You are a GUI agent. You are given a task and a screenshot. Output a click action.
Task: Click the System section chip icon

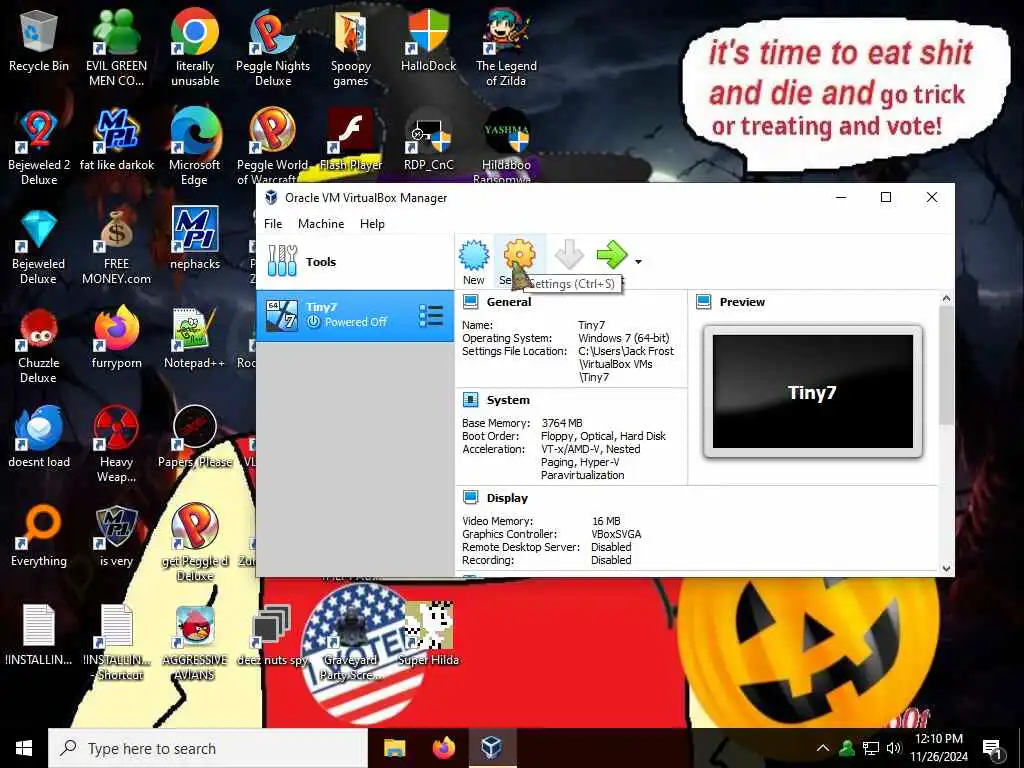pos(470,400)
